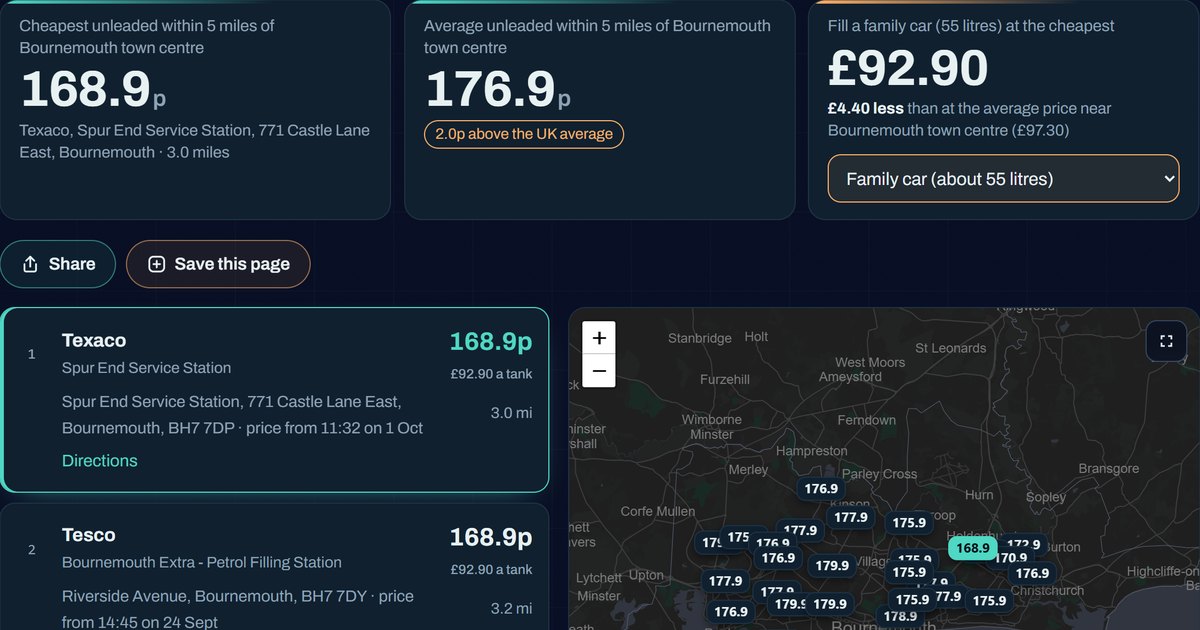Click the 'Wimborne Minster' map label

712,427
